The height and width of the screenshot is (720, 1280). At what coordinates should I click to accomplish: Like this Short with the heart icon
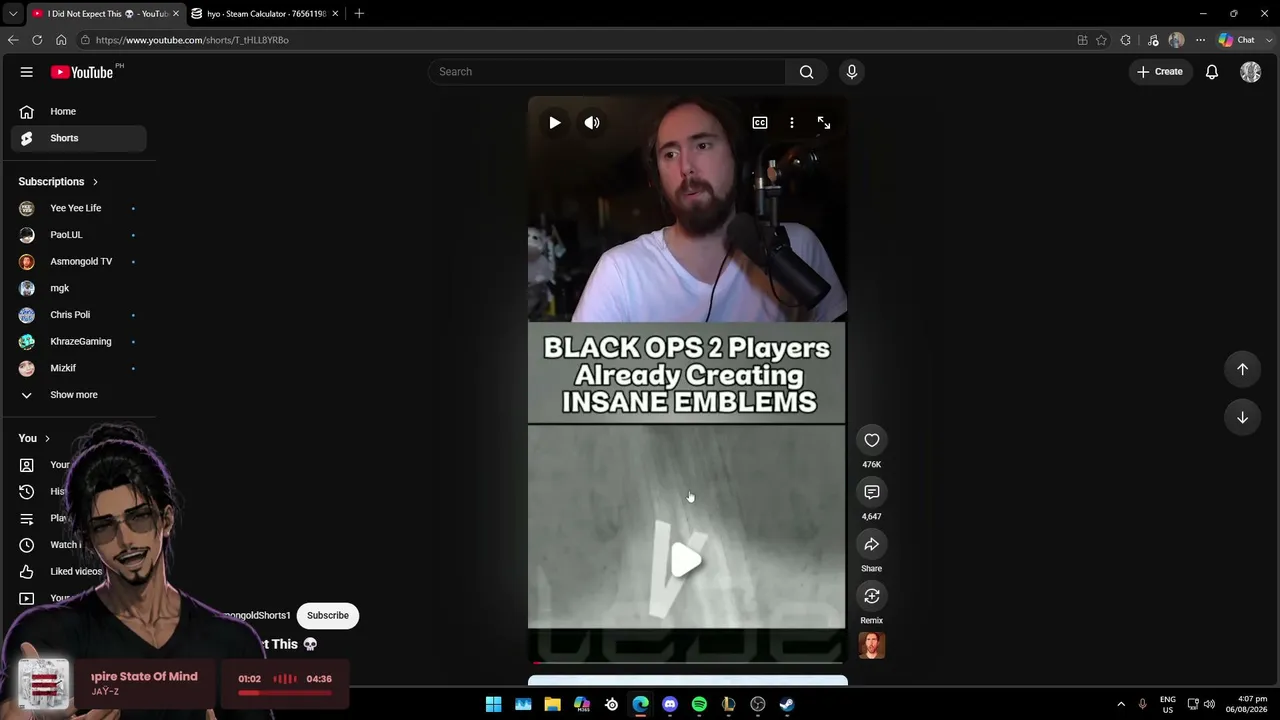click(x=872, y=440)
